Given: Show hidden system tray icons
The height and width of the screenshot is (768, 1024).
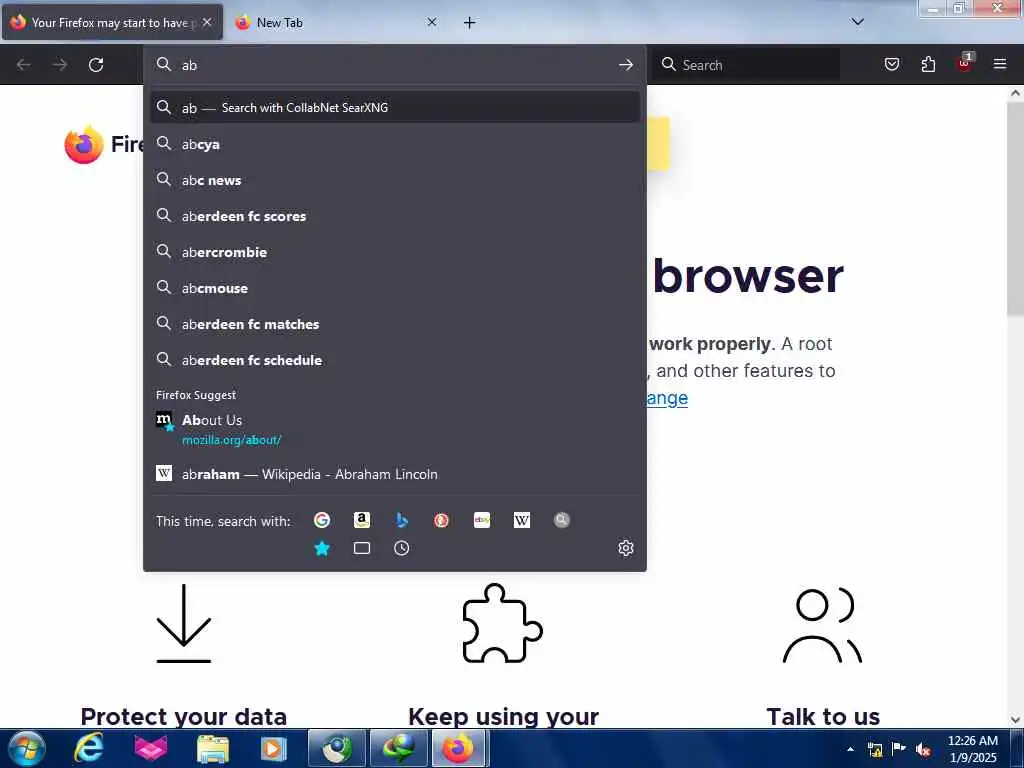Looking at the screenshot, I should [850, 749].
